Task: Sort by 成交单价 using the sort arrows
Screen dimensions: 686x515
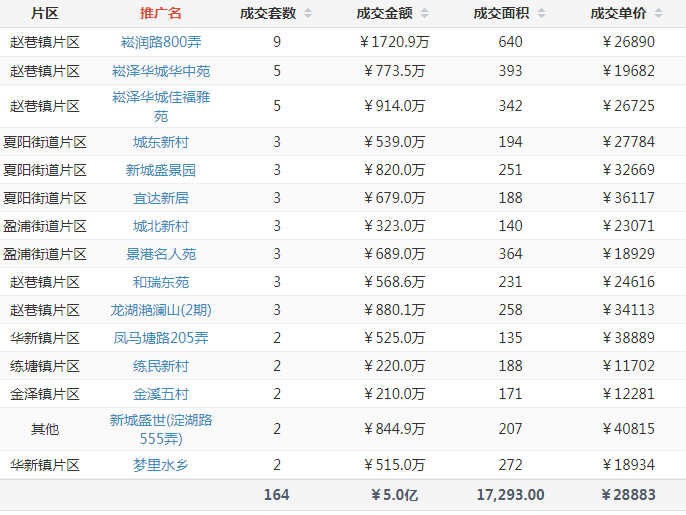Action: (658, 14)
